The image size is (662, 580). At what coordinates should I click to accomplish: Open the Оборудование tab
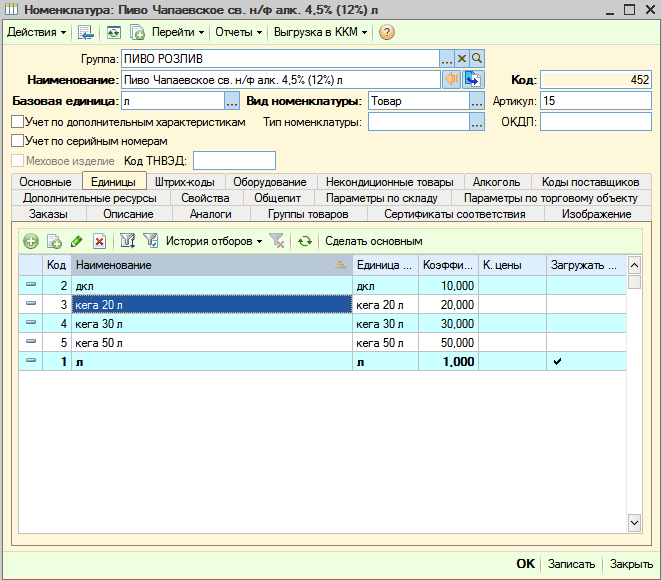pyautogui.click(x=270, y=182)
